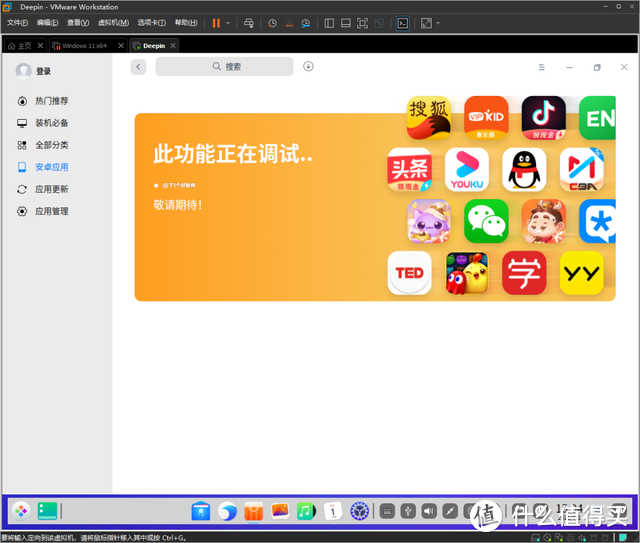Open the app store hamburger menu

tap(542, 67)
